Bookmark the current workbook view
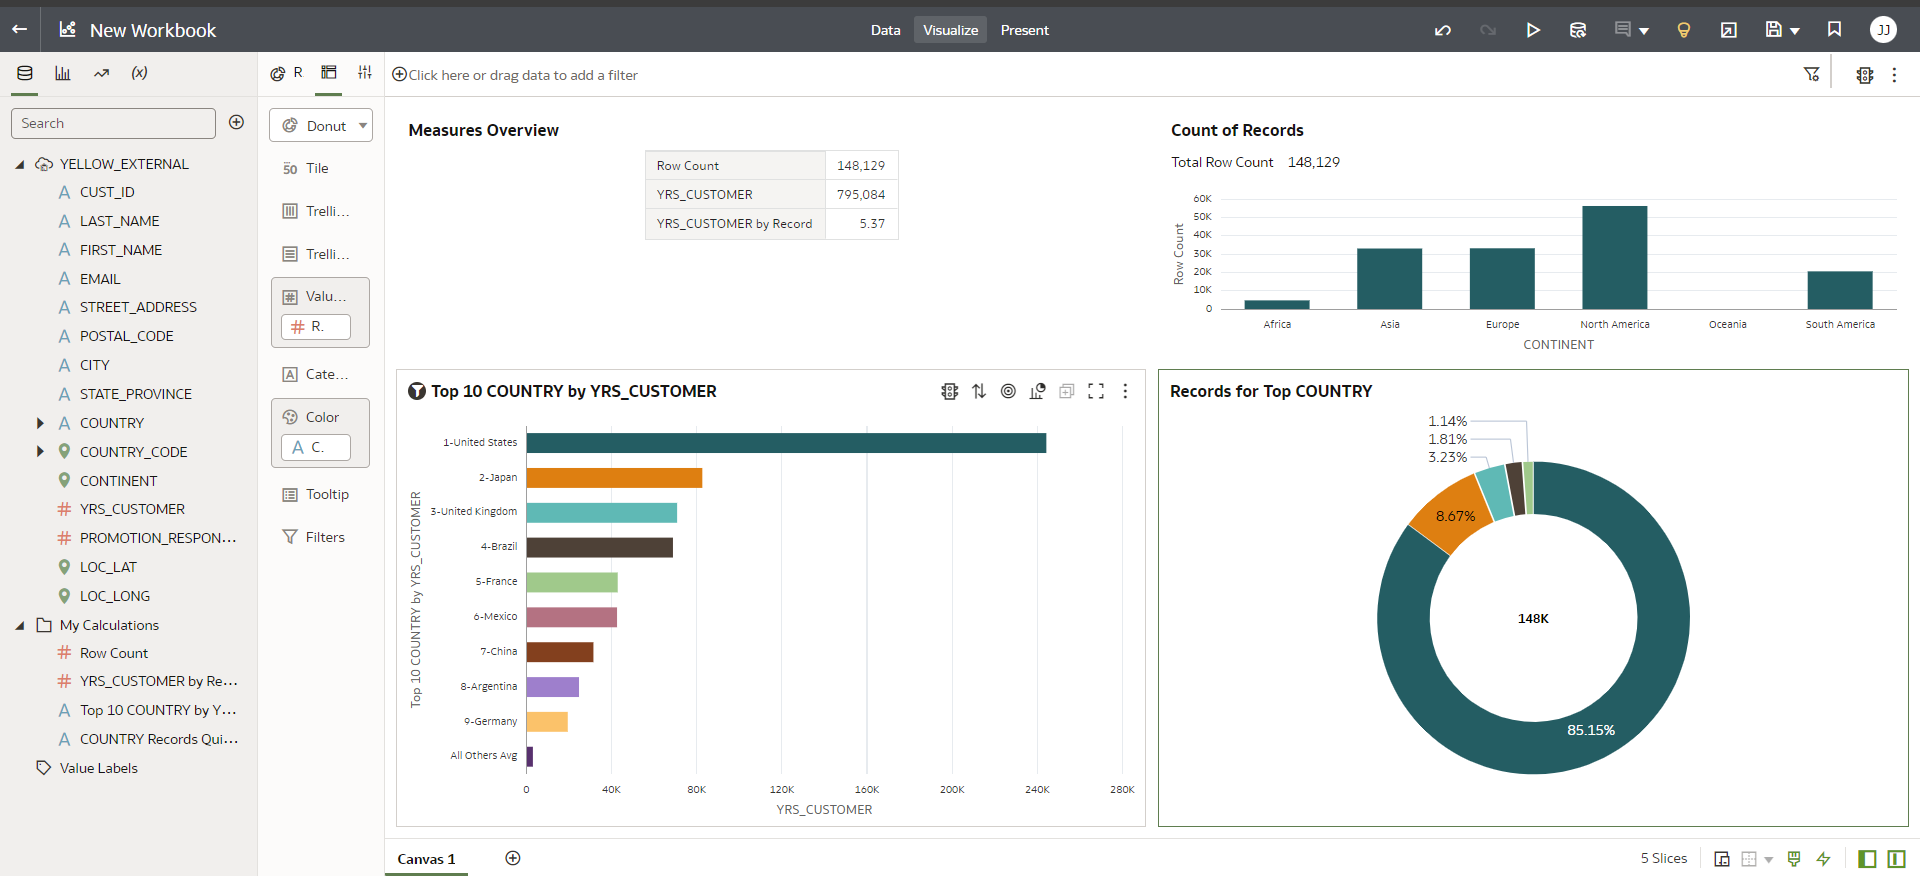 click(1834, 30)
